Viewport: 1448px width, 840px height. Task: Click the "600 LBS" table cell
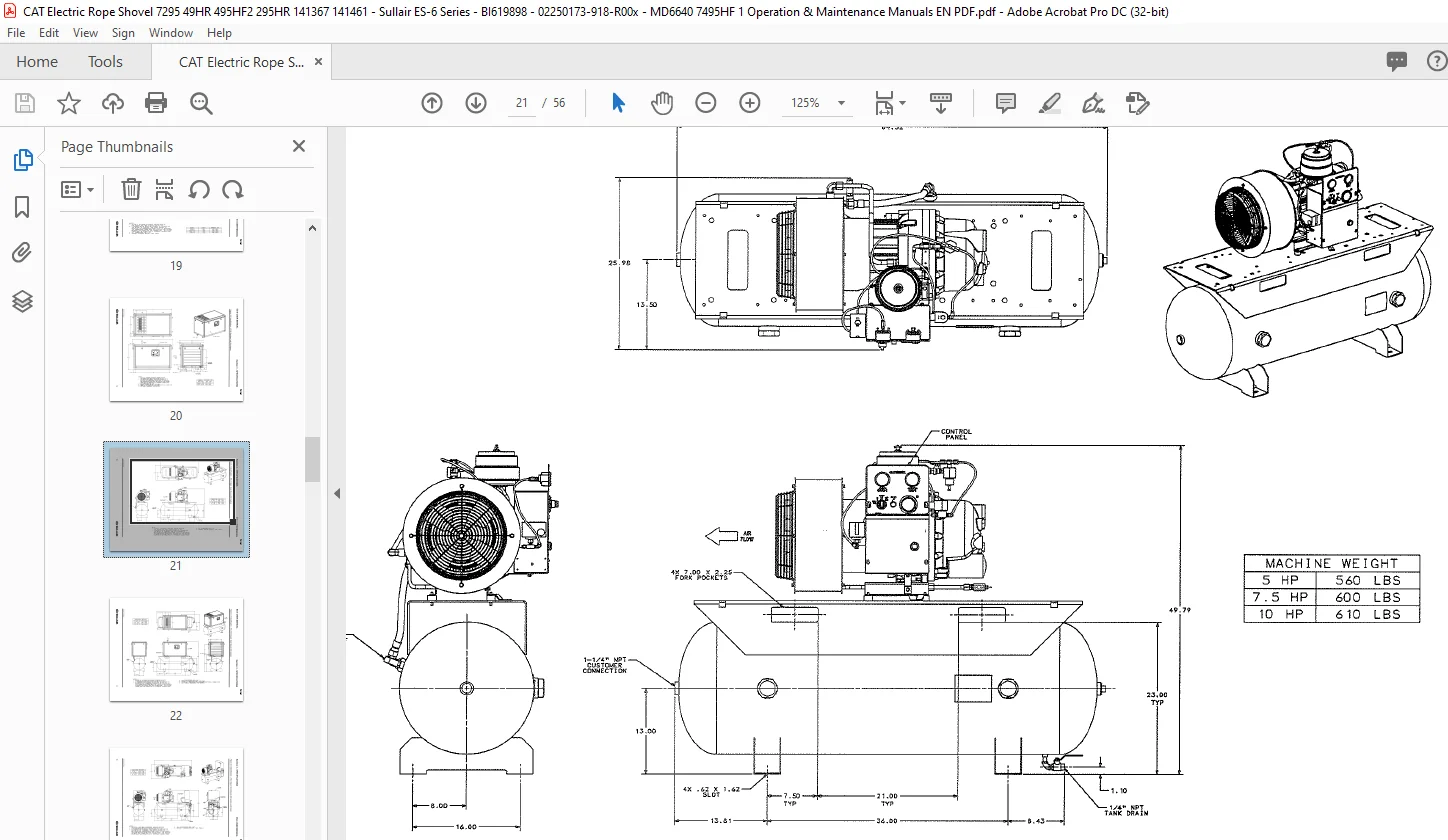pos(1367,597)
